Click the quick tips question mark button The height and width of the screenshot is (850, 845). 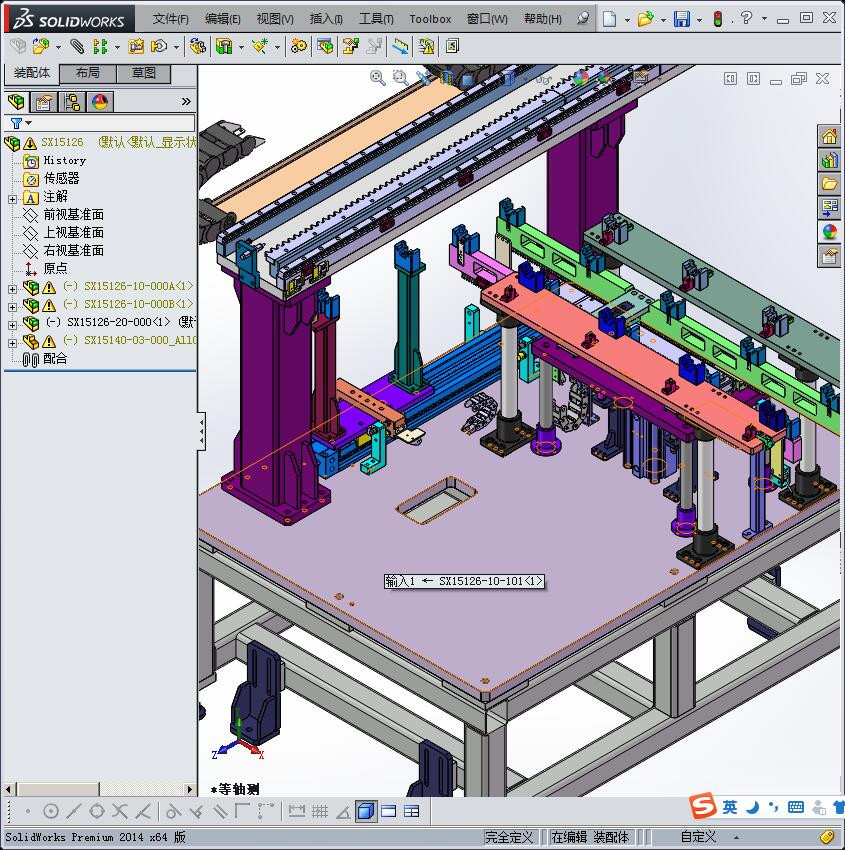745,17
